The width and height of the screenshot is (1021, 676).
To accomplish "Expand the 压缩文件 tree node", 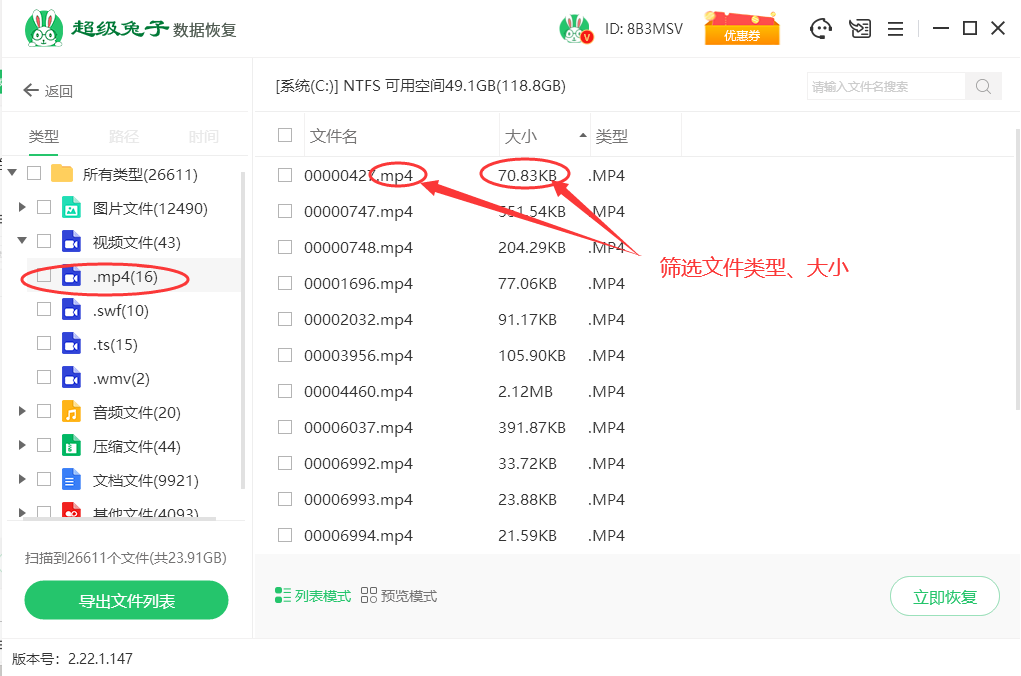I will point(22,446).
